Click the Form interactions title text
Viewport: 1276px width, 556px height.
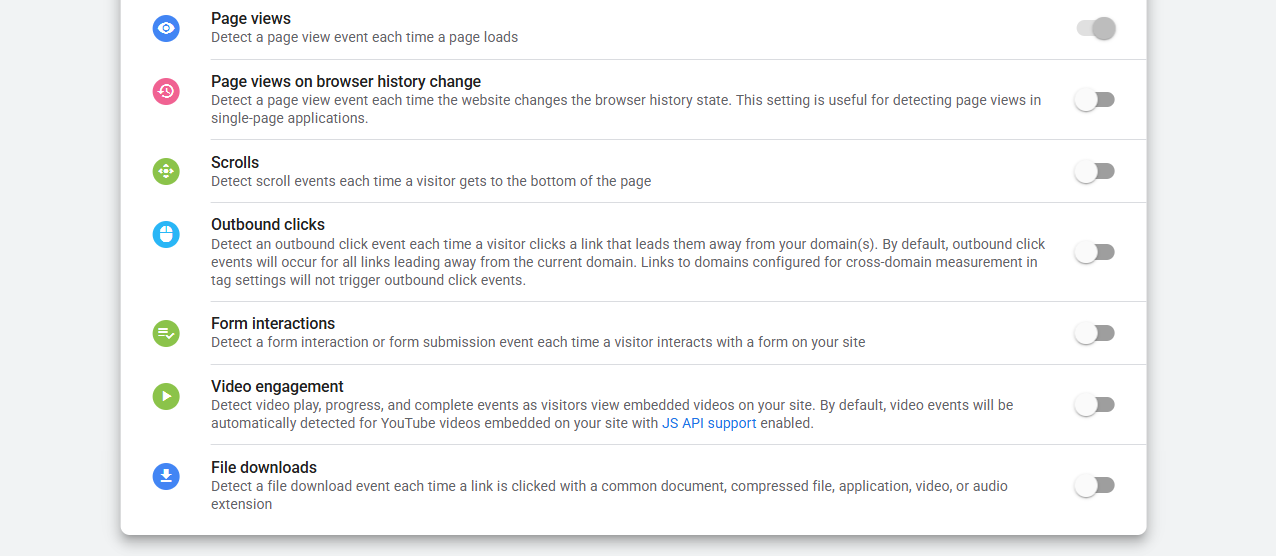coord(273,323)
